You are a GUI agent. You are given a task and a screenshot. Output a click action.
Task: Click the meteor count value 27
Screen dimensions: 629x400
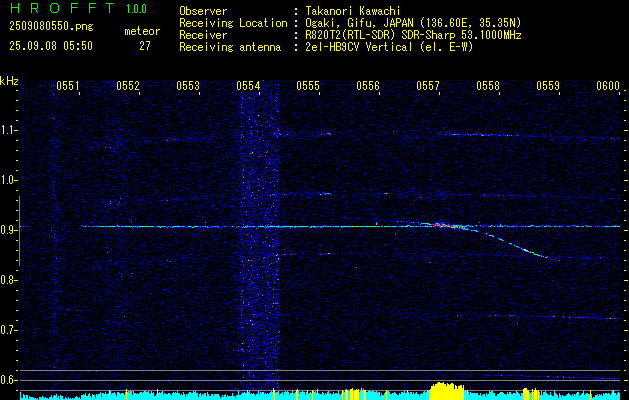coord(145,46)
